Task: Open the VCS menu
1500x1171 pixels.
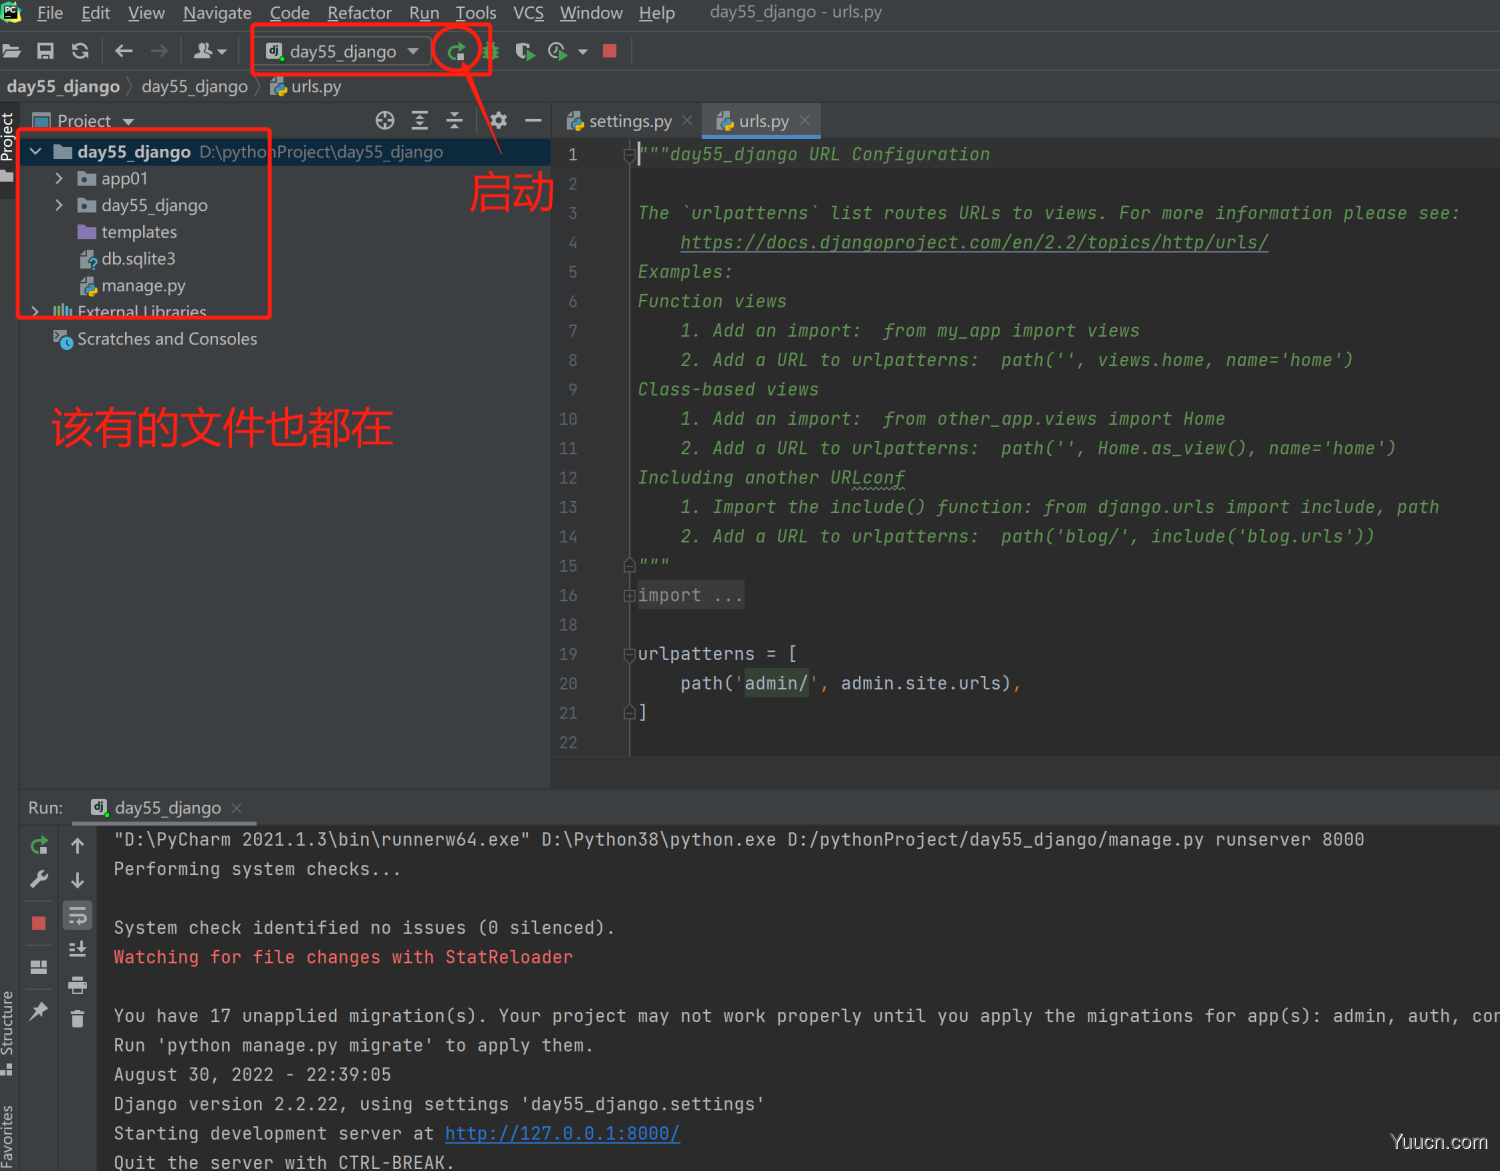Action: click(x=528, y=13)
